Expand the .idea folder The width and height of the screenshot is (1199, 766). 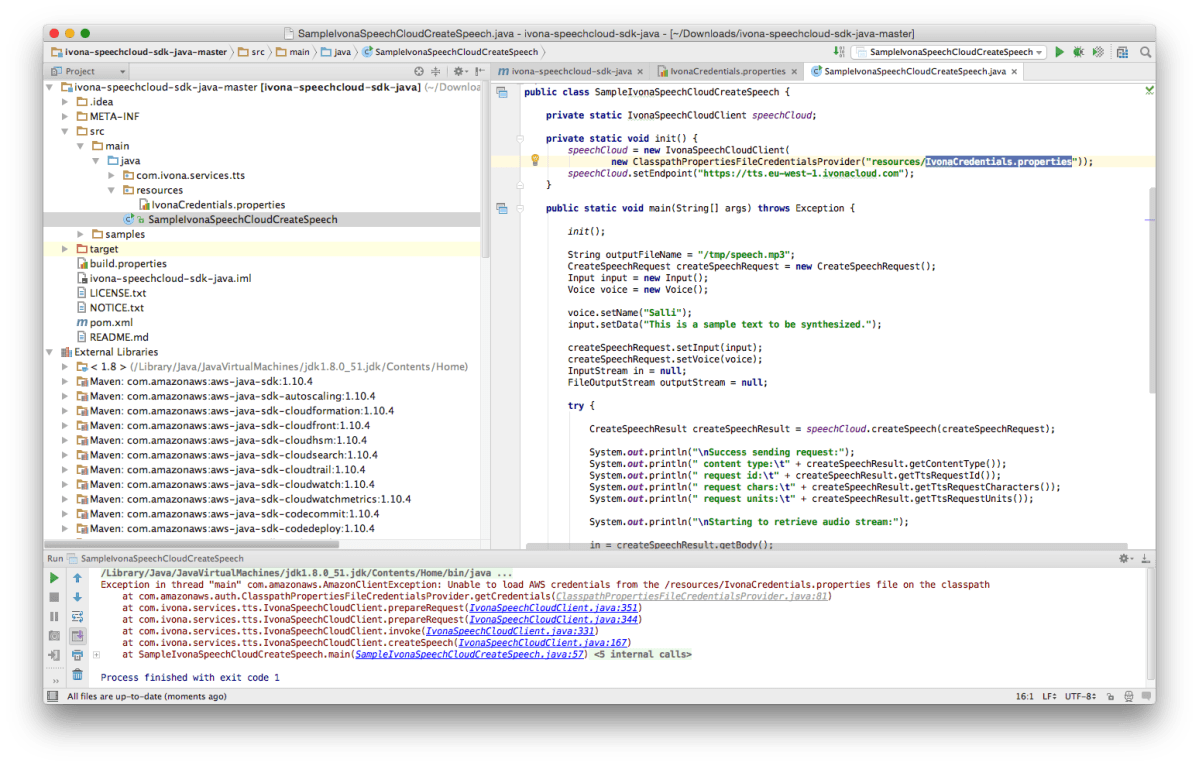click(65, 102)
